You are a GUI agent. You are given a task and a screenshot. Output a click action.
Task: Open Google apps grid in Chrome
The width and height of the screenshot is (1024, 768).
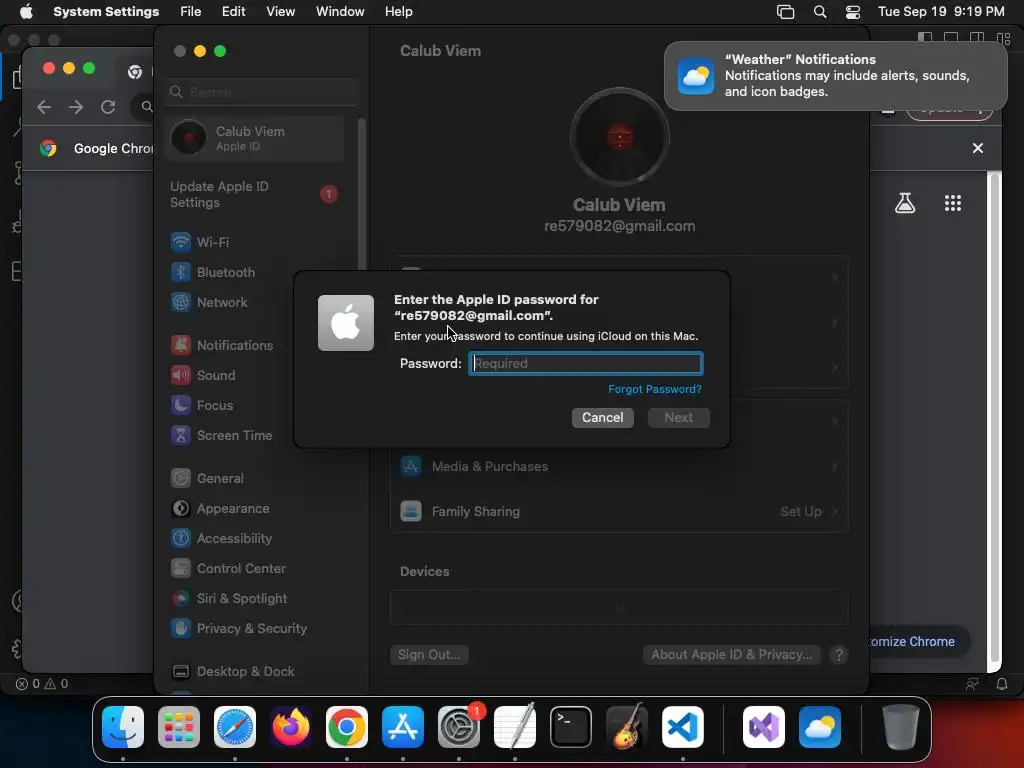[953, 203]
